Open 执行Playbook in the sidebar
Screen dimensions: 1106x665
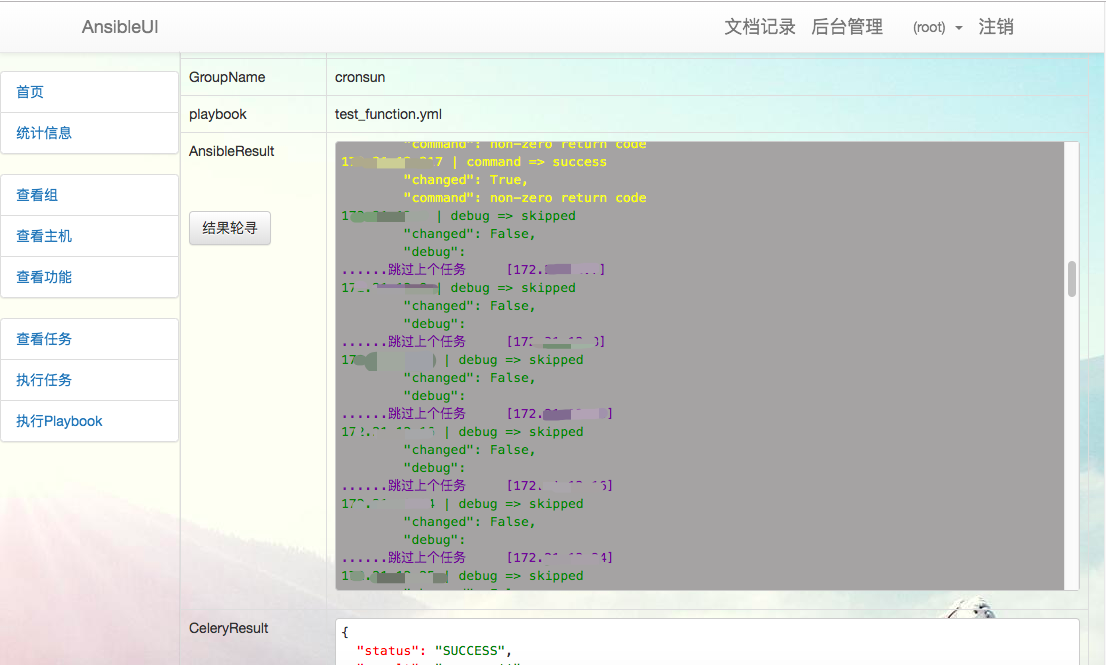(x=90, y=420)
